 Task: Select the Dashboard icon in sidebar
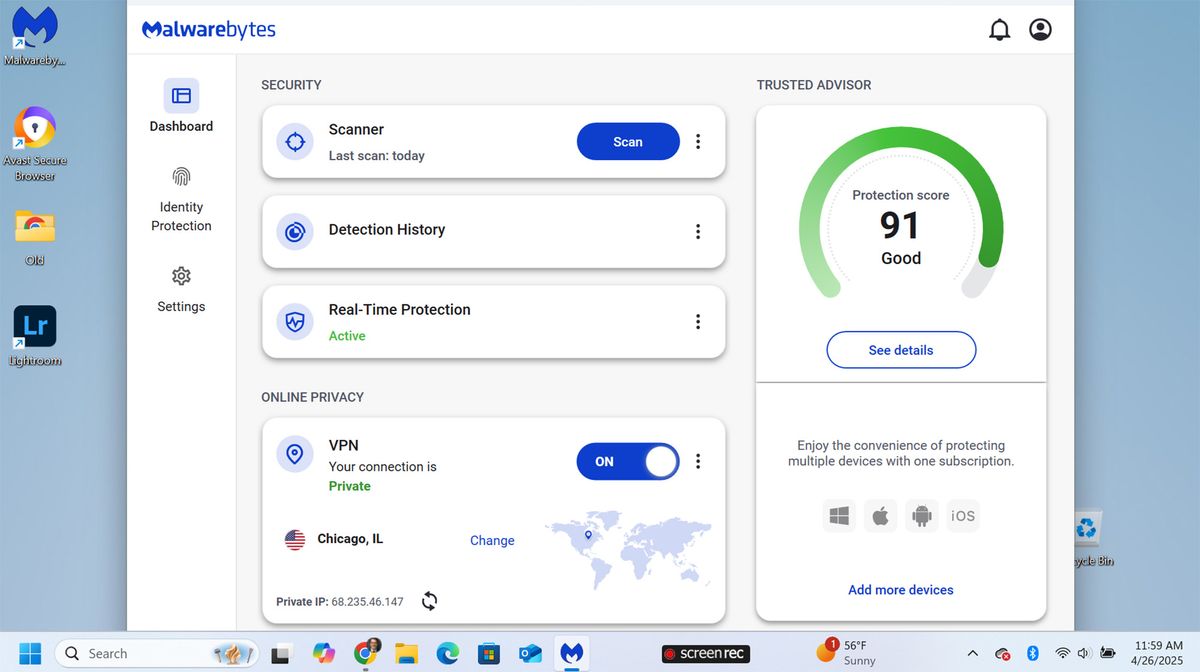point(181,96)
